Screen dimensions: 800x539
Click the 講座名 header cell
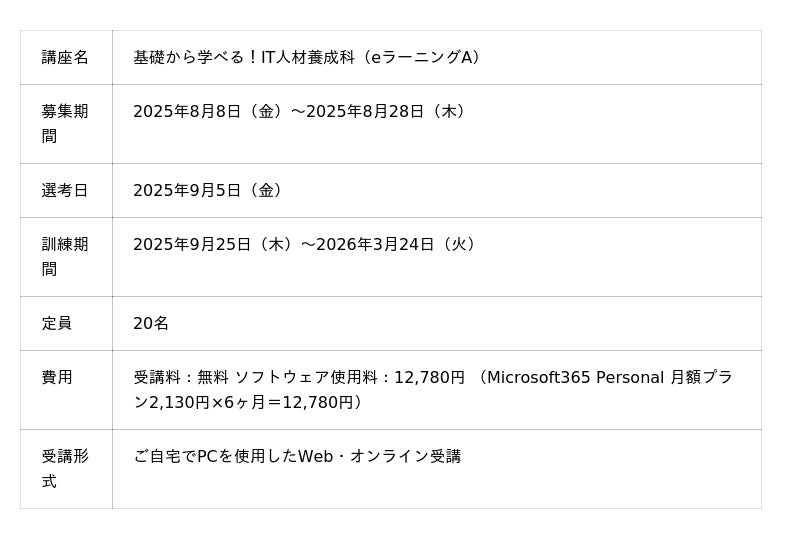tap(66, 58)
